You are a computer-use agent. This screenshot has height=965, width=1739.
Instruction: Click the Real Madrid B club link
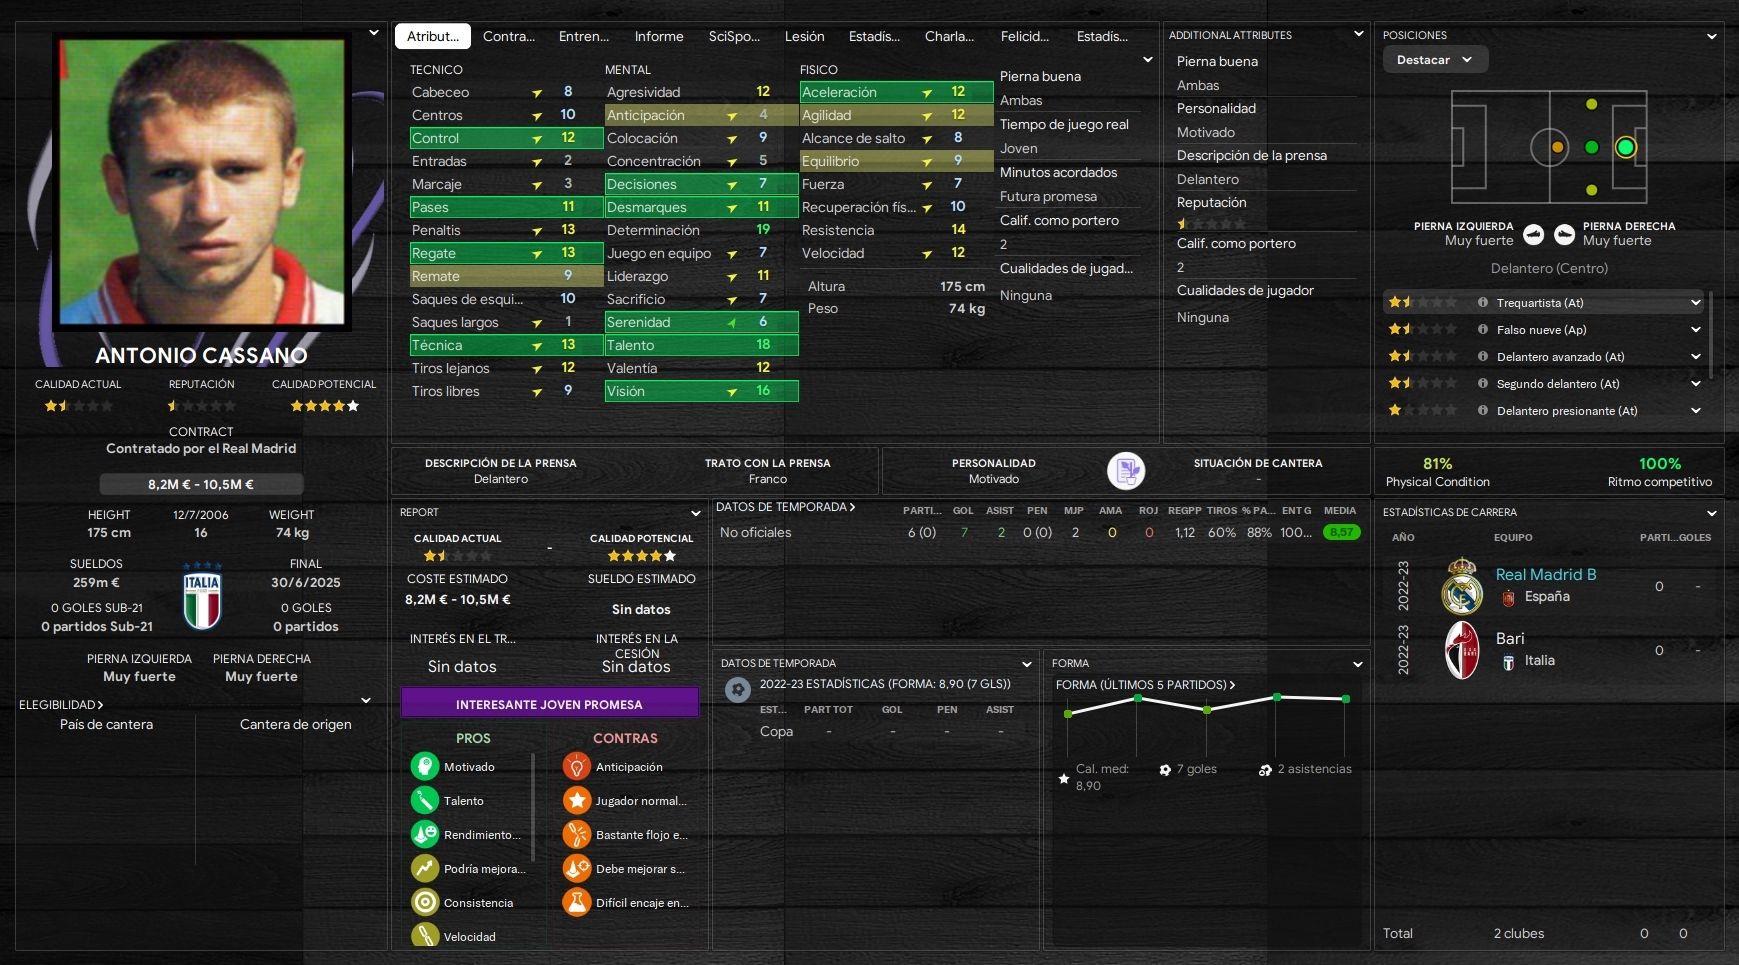[1546, 574]
